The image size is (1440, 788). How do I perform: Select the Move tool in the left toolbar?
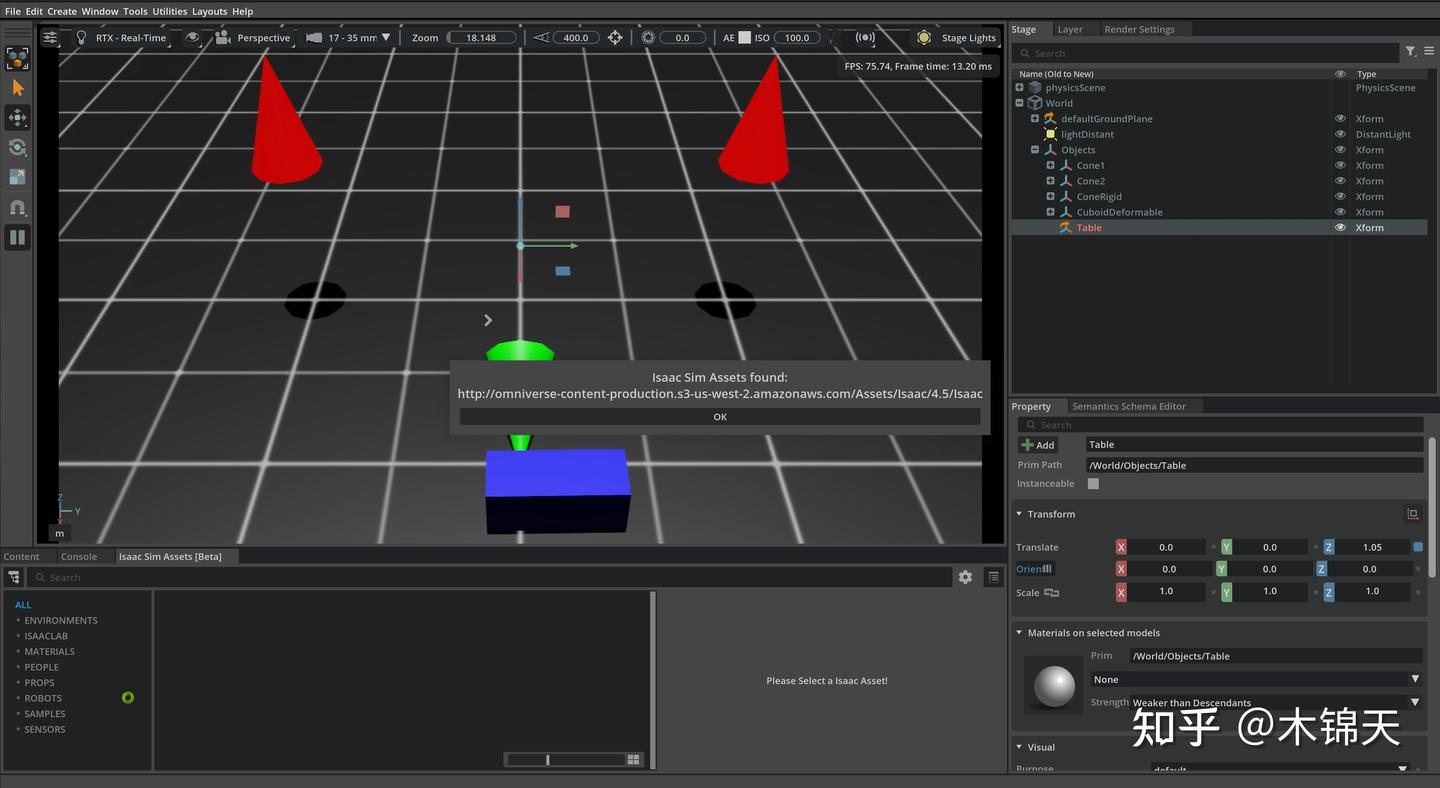17,117
